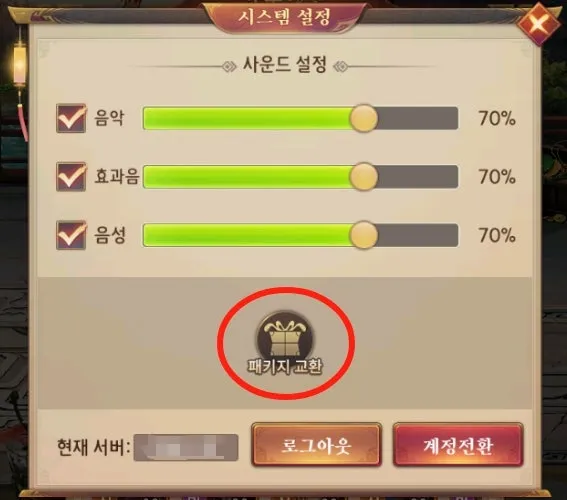This screenshot has width=567, height=500.
Task: Click the 로그아웃 button
Action: (316, 445)
